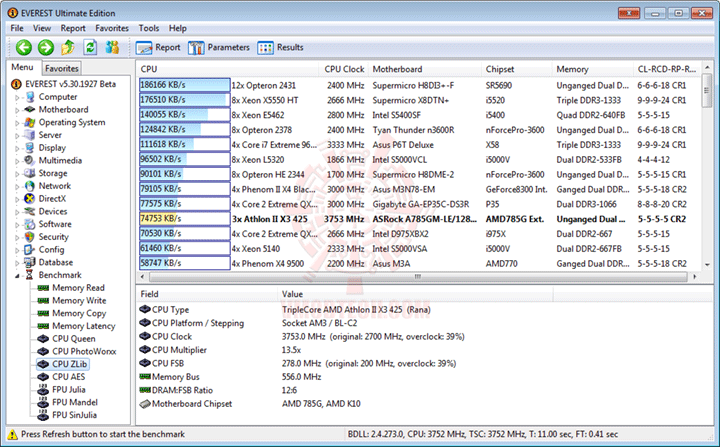Click the Server icon in tree
720x447 pixels.
tap(30, 135)
